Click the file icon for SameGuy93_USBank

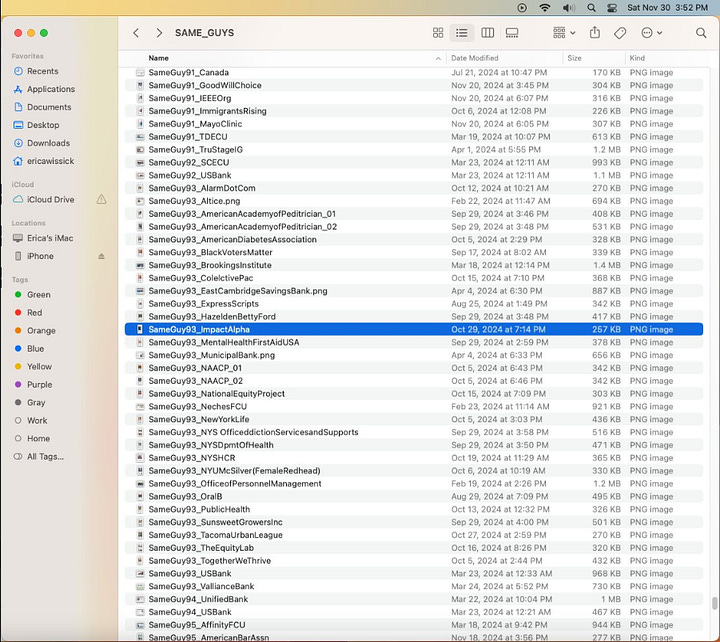tap(140, 574)
